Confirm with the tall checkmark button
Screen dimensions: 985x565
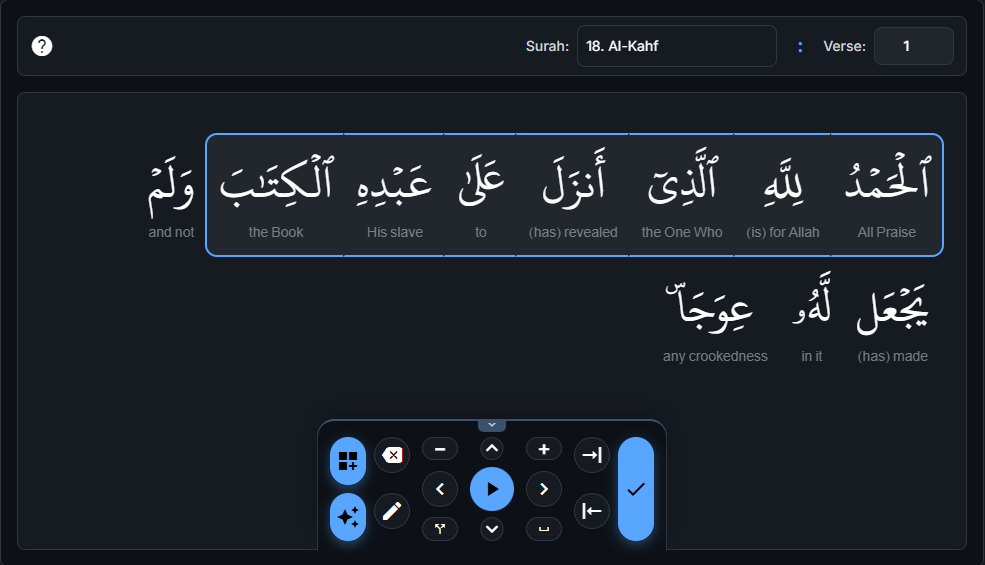(636, 489)
